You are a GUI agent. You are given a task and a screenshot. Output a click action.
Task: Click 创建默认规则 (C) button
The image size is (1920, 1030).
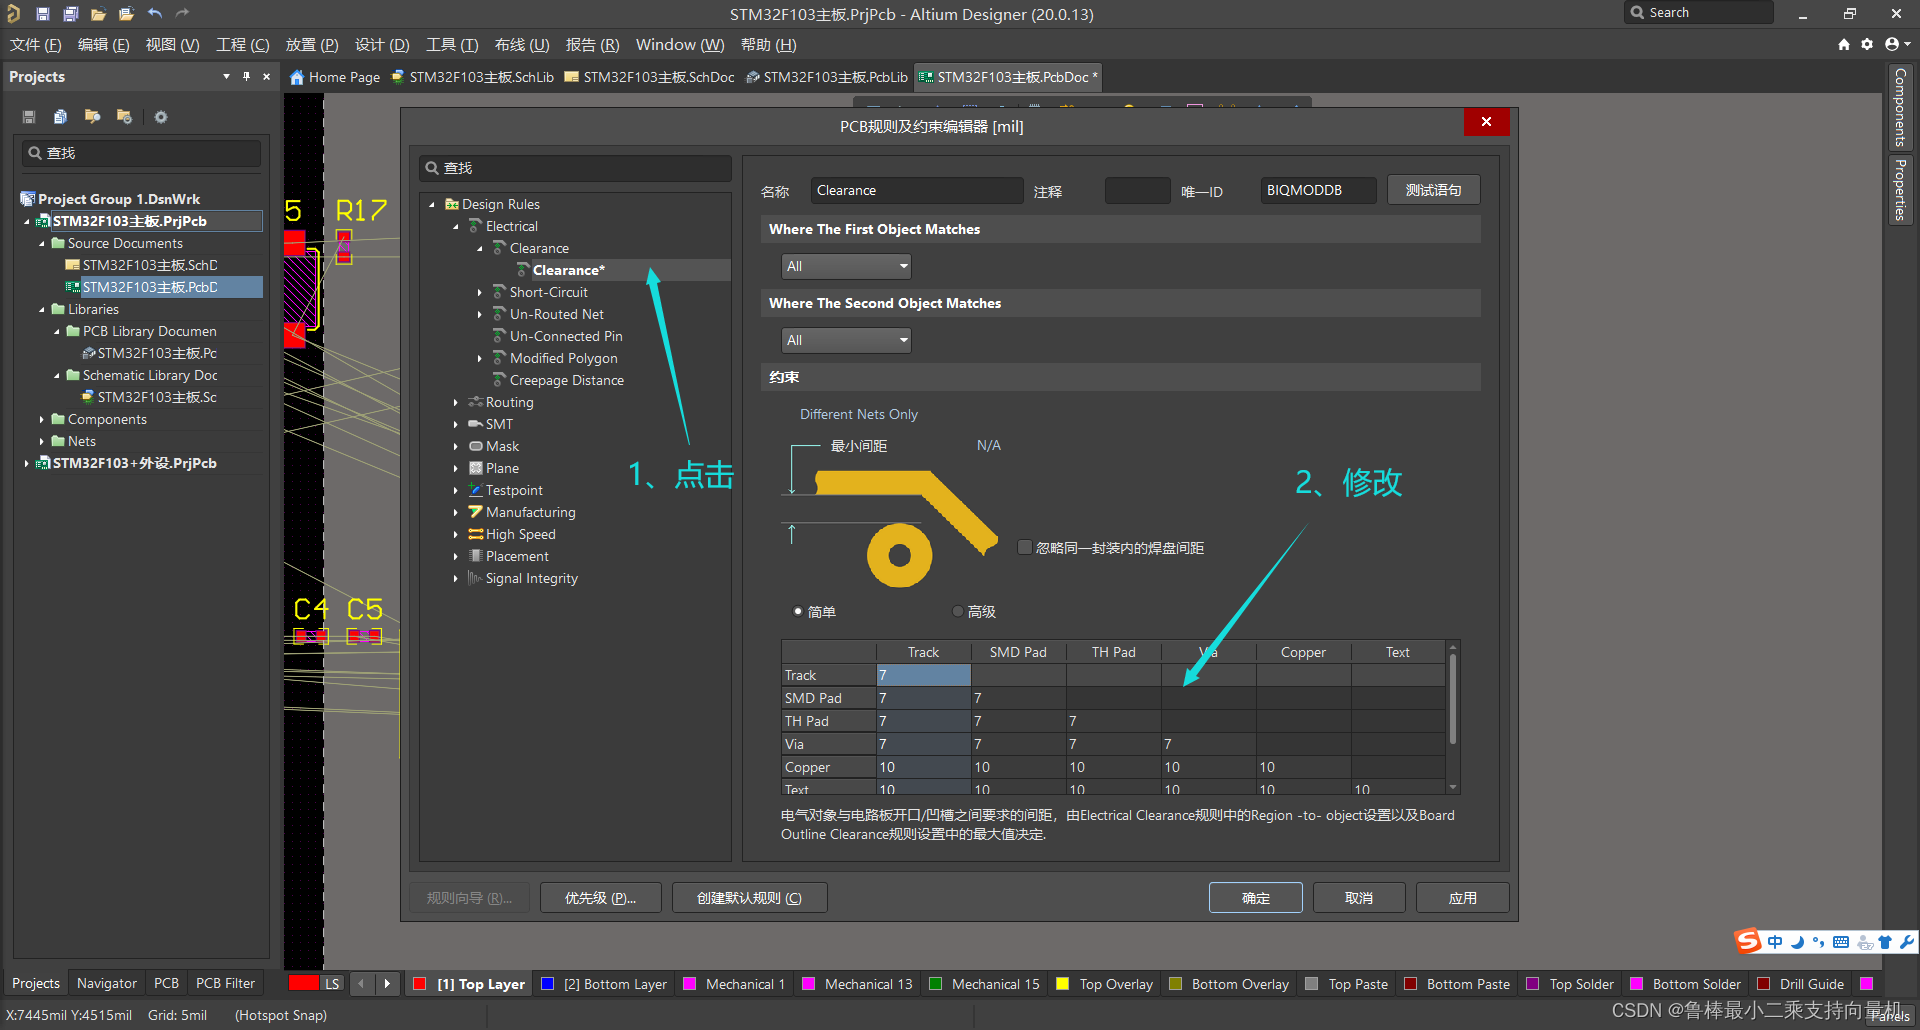point(749,898)
